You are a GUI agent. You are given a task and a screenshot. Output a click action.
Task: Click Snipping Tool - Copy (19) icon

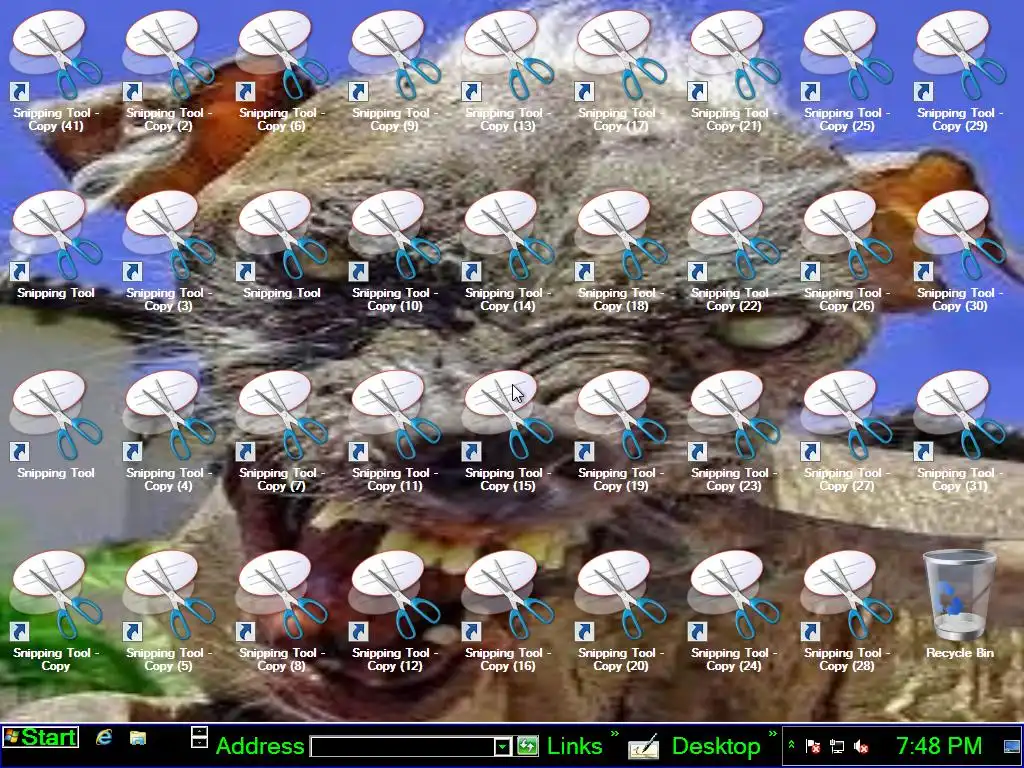[620, 431]
